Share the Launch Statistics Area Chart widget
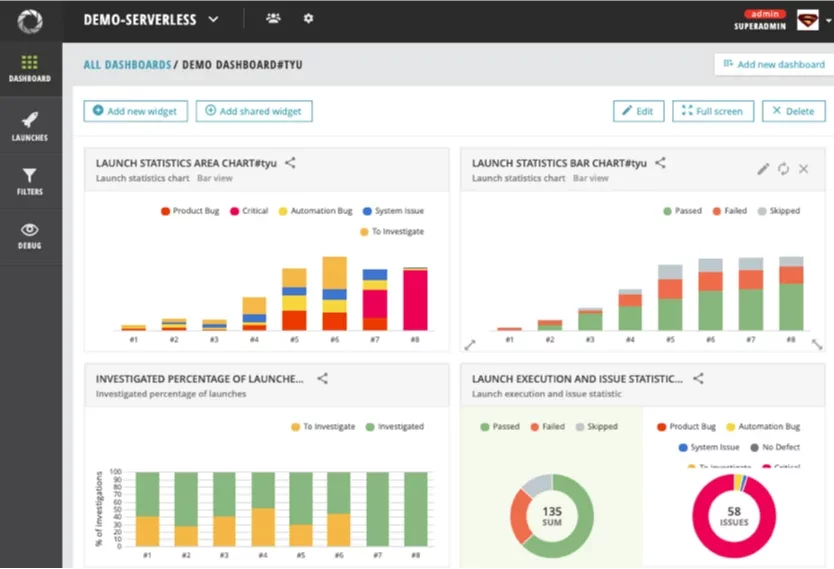 coord(290,163)
